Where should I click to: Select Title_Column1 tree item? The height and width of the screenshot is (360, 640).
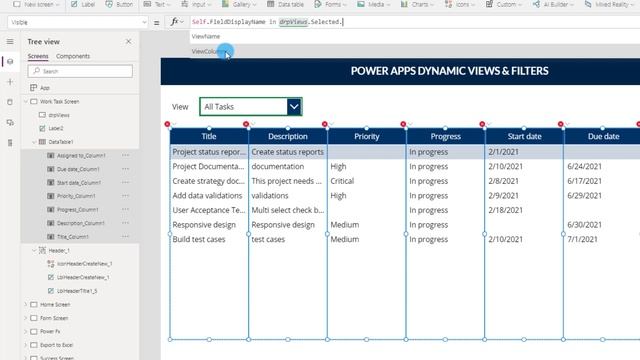73,237
